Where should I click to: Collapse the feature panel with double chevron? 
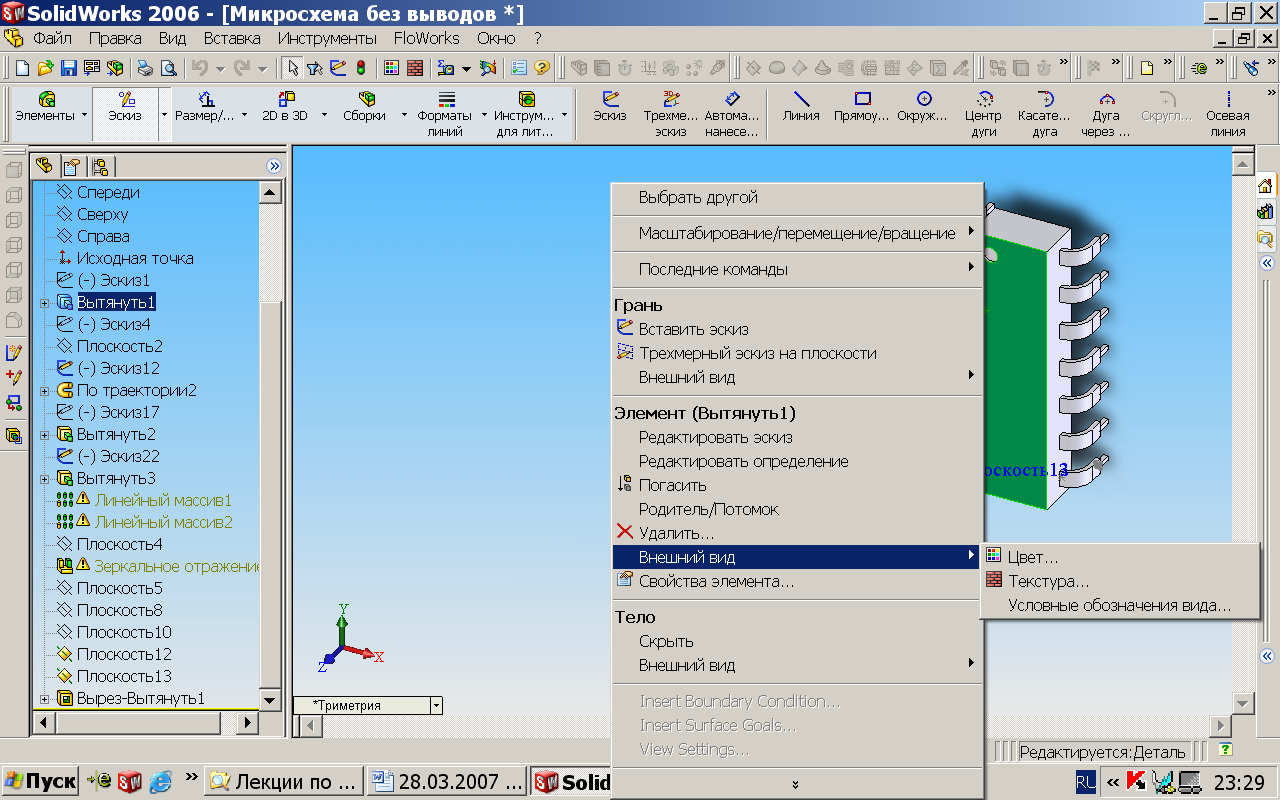(274, 166)
